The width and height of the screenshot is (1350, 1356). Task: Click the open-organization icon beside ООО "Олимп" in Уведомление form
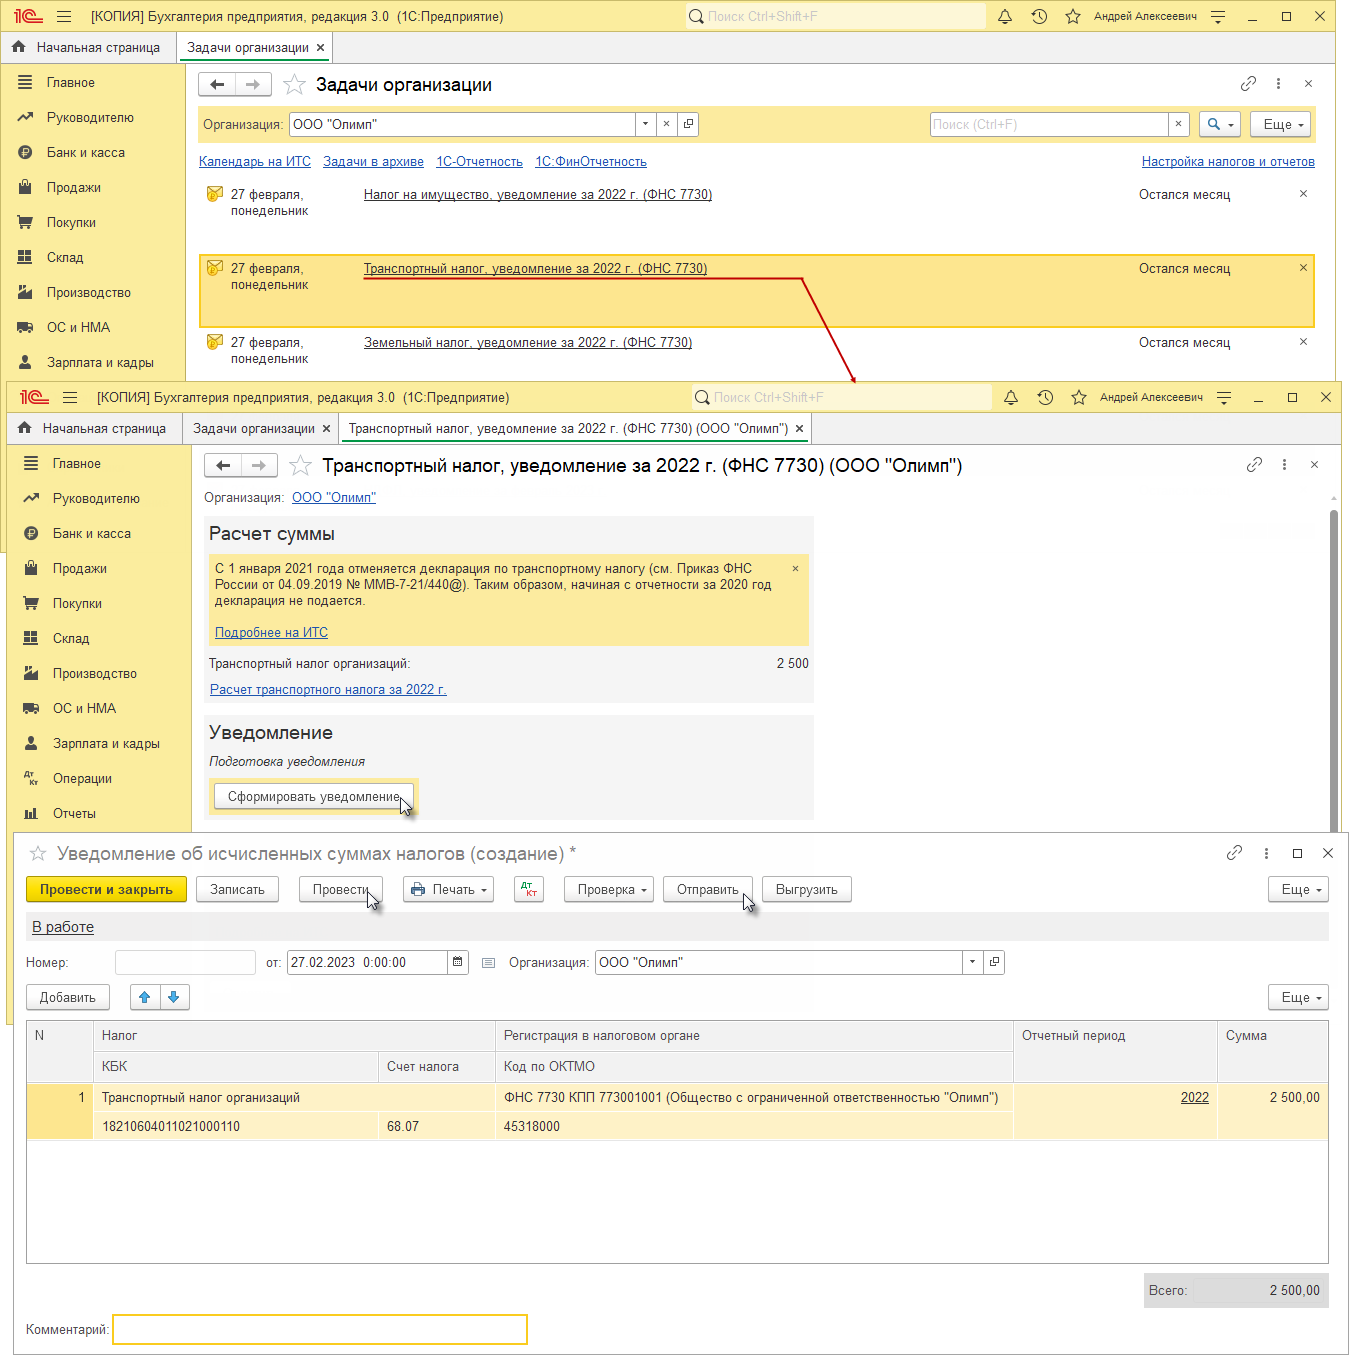click(994, 962)
